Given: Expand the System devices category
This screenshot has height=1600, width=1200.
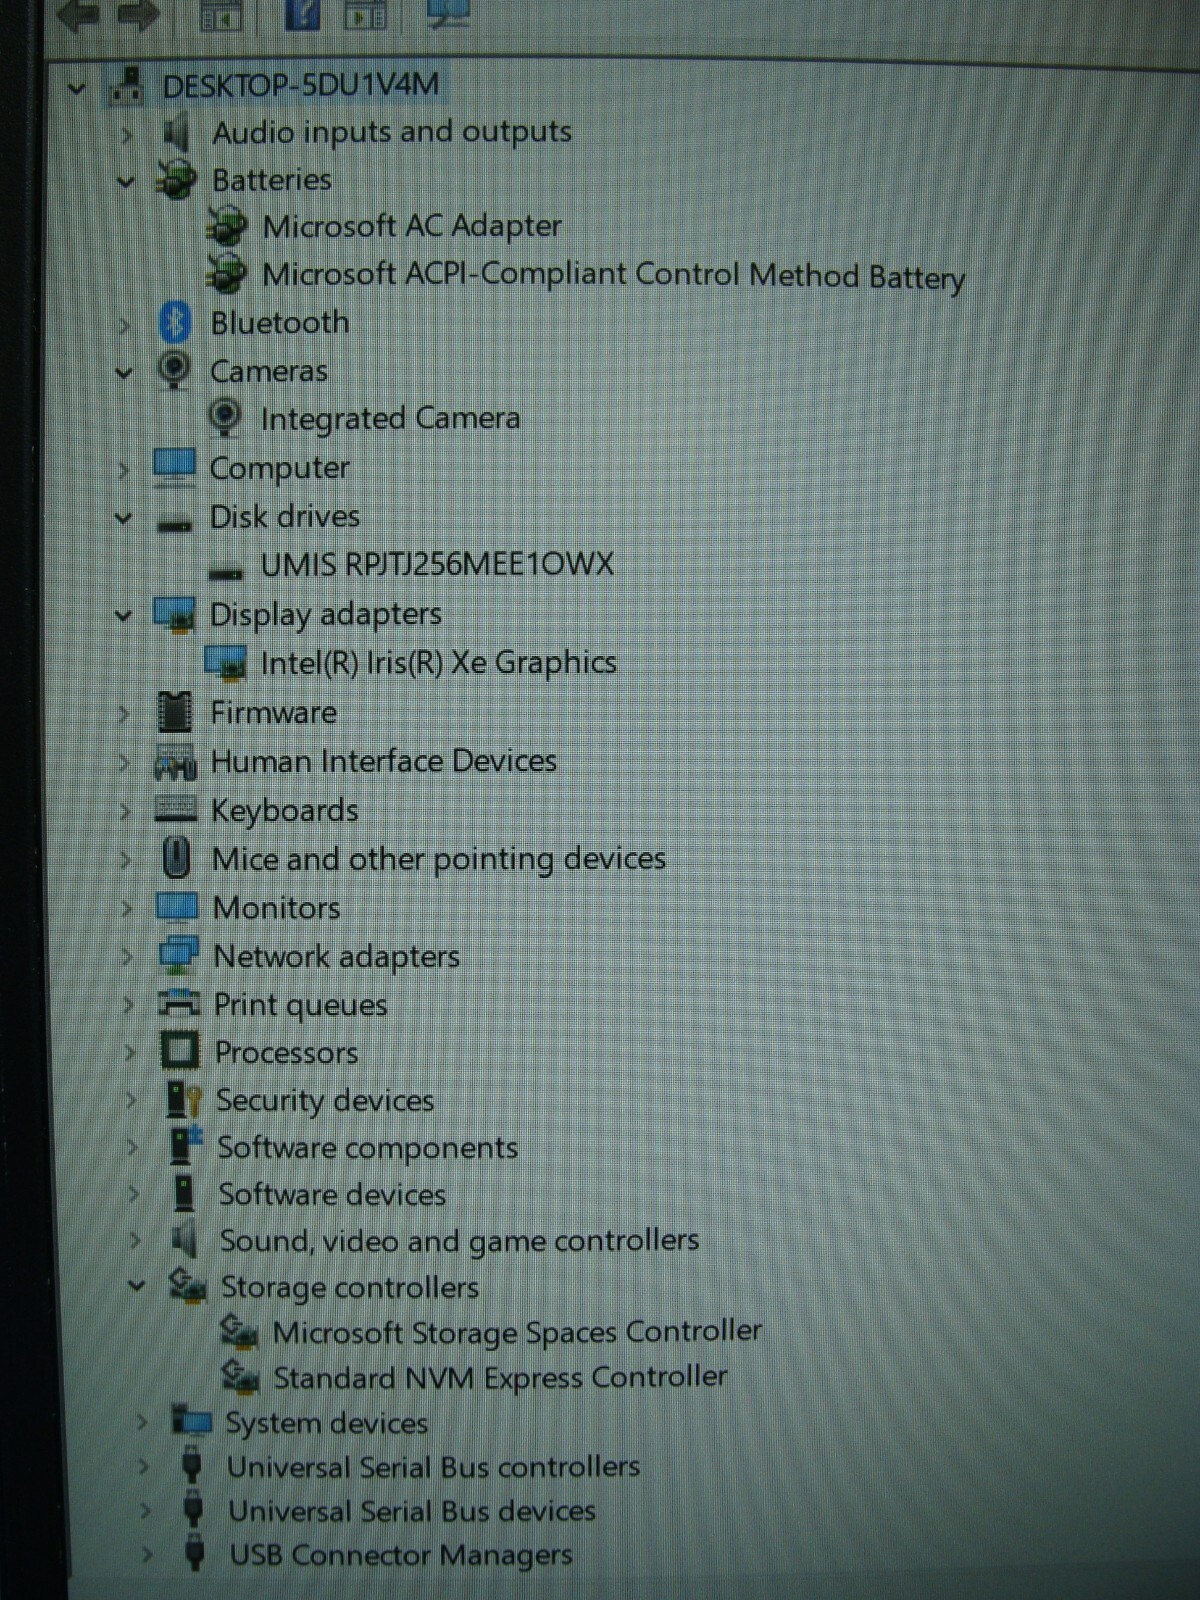Looking at the screenshot, I should (x=142, y=1422).
